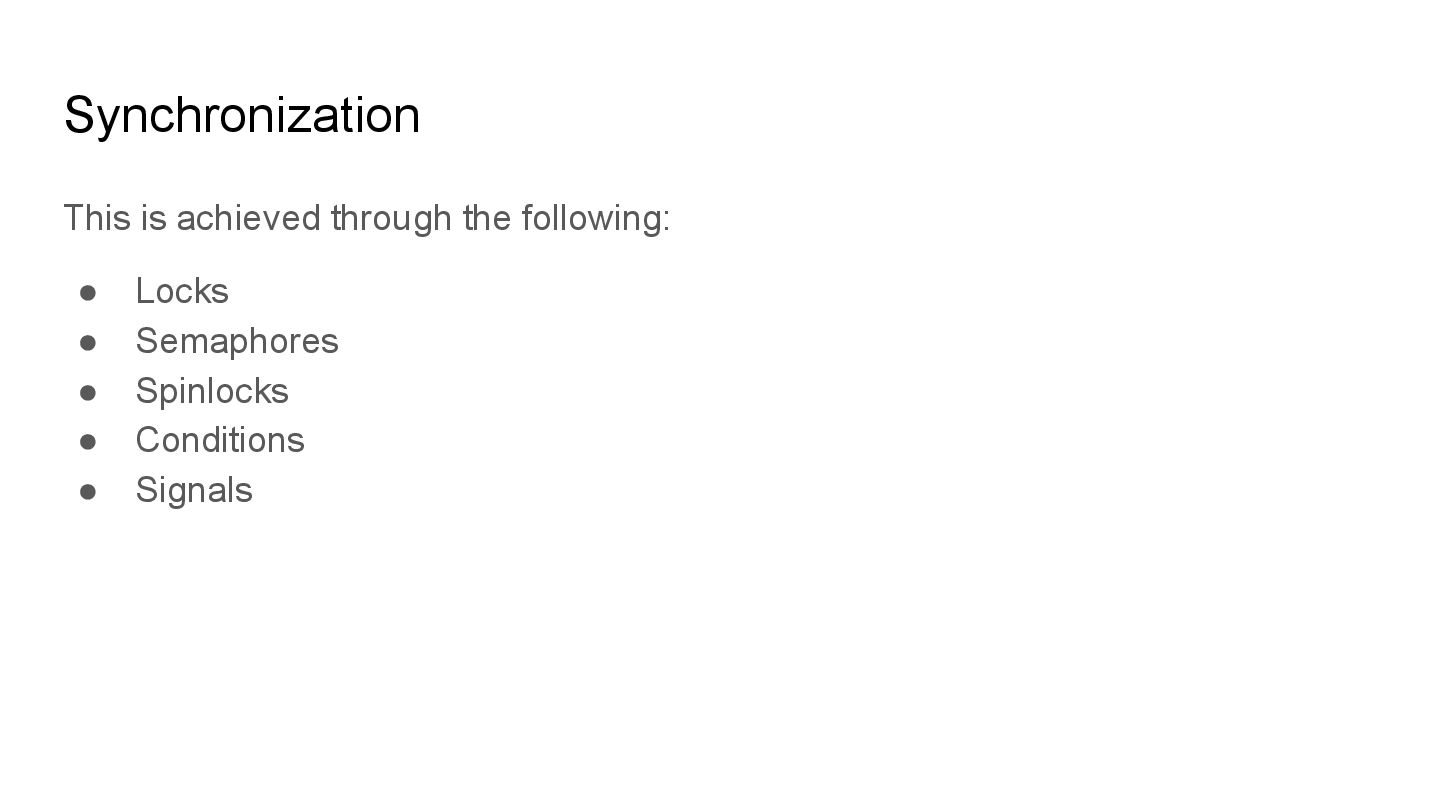Screen dimensions: 1440x810
Task: Click the bullet dot beside Conditions
Action: (x=88, y=441)
